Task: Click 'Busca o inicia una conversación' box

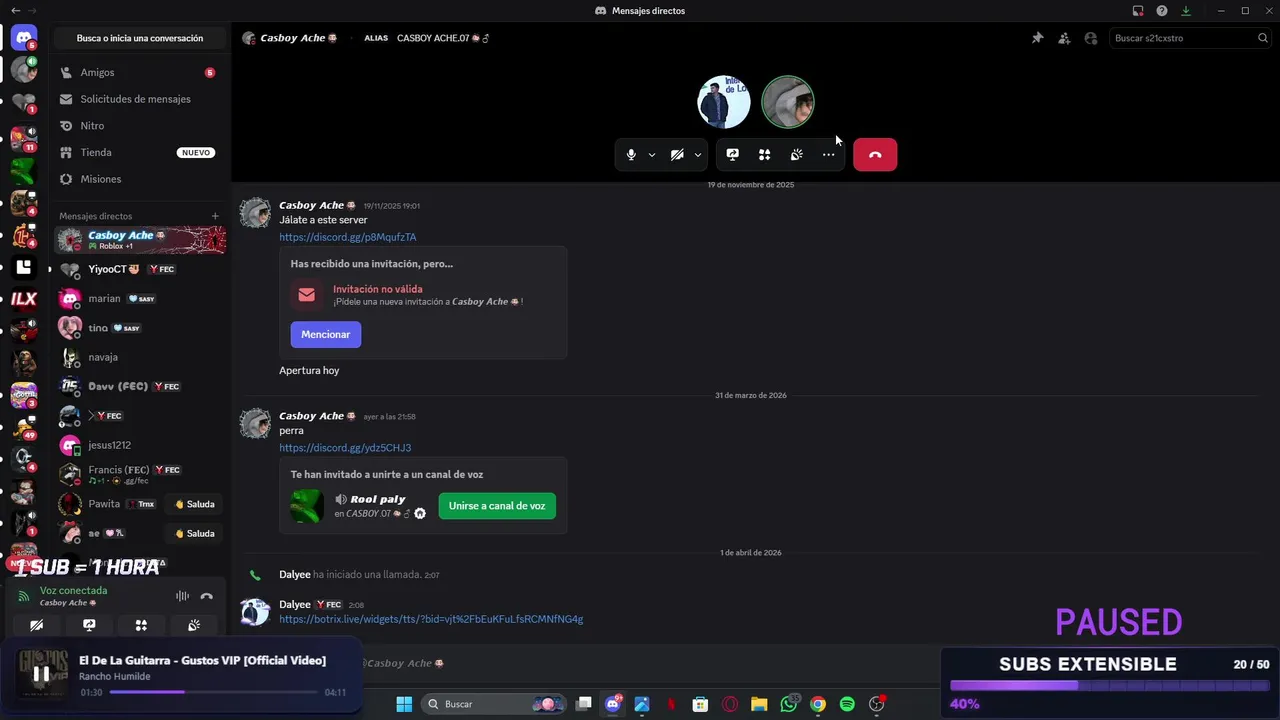Action: pos(140,38)
